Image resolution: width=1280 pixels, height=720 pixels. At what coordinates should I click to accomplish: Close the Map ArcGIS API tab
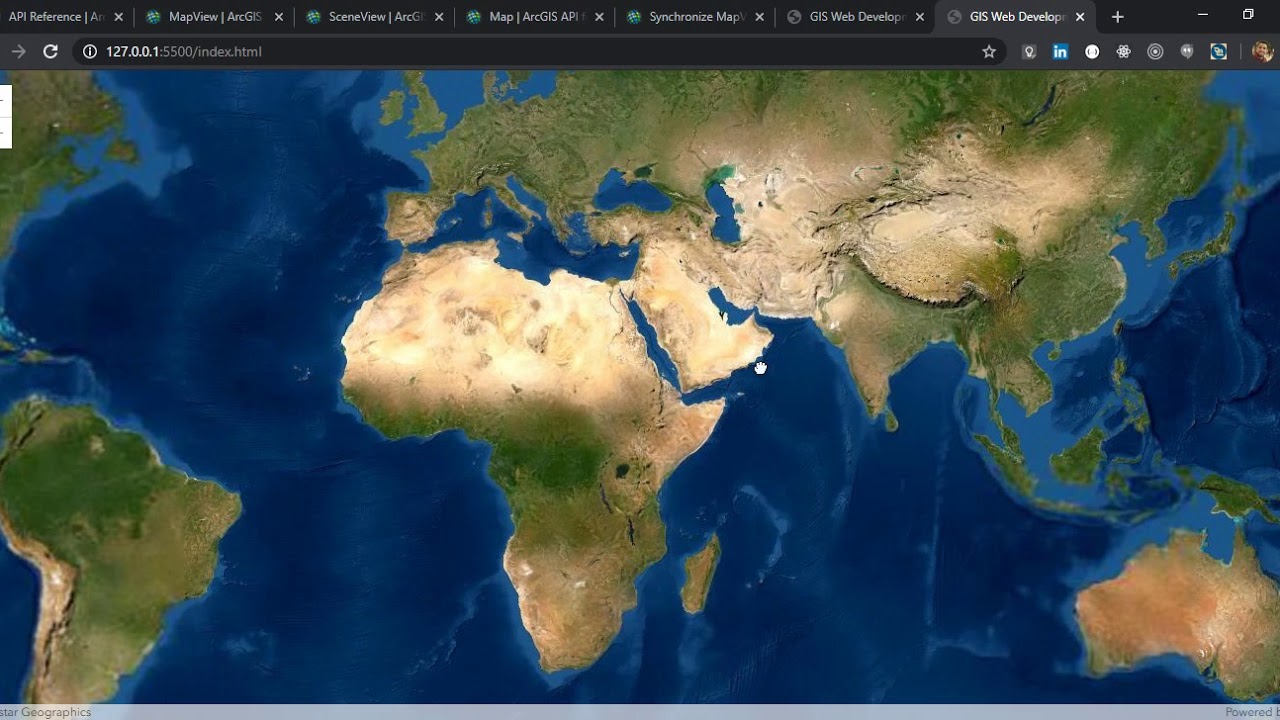point(599,17)
